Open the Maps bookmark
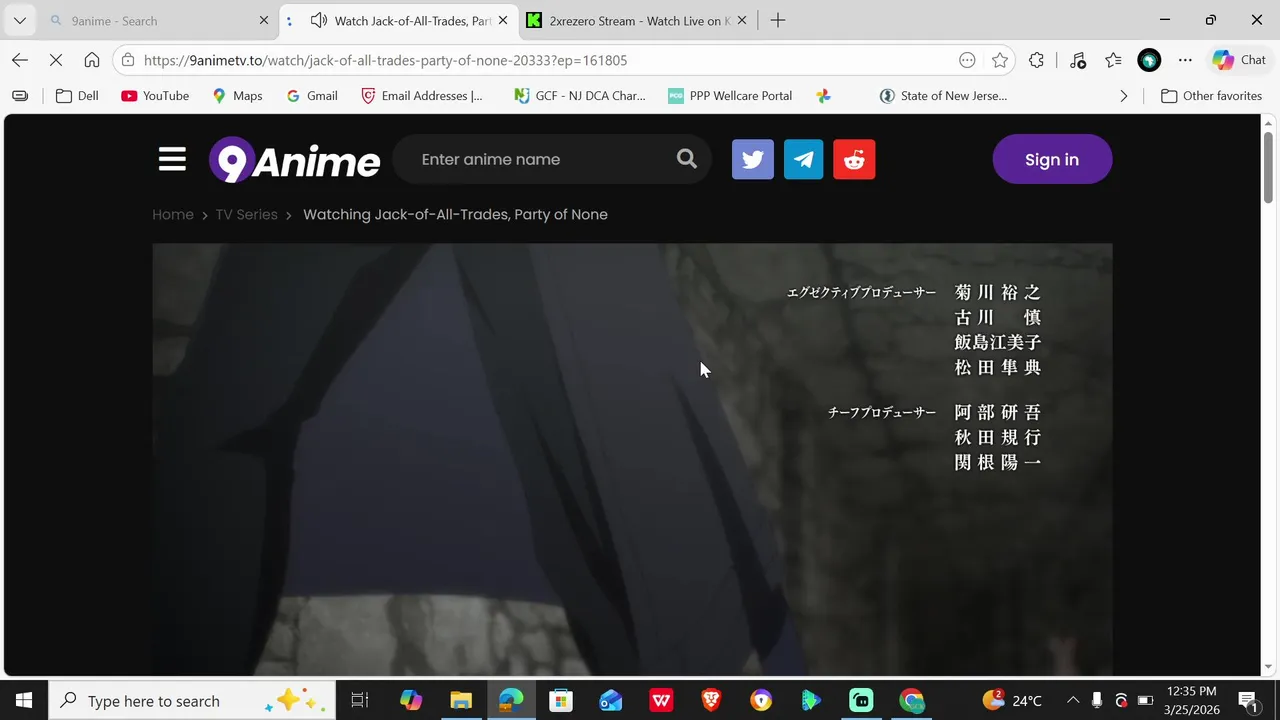Image resolution: width=1280 pixels, height=720 pixels. pos(237,96)
